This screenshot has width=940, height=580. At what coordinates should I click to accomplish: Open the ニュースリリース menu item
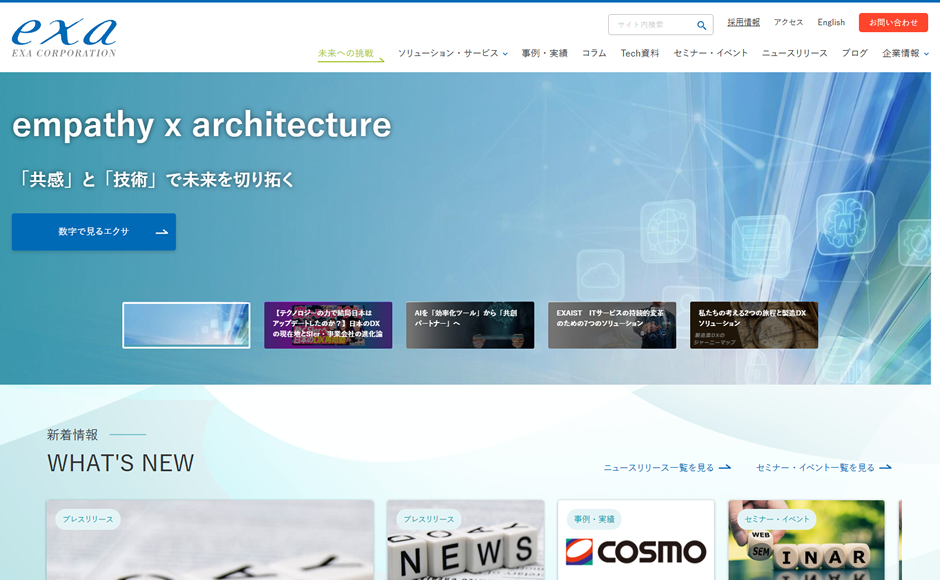794,53
